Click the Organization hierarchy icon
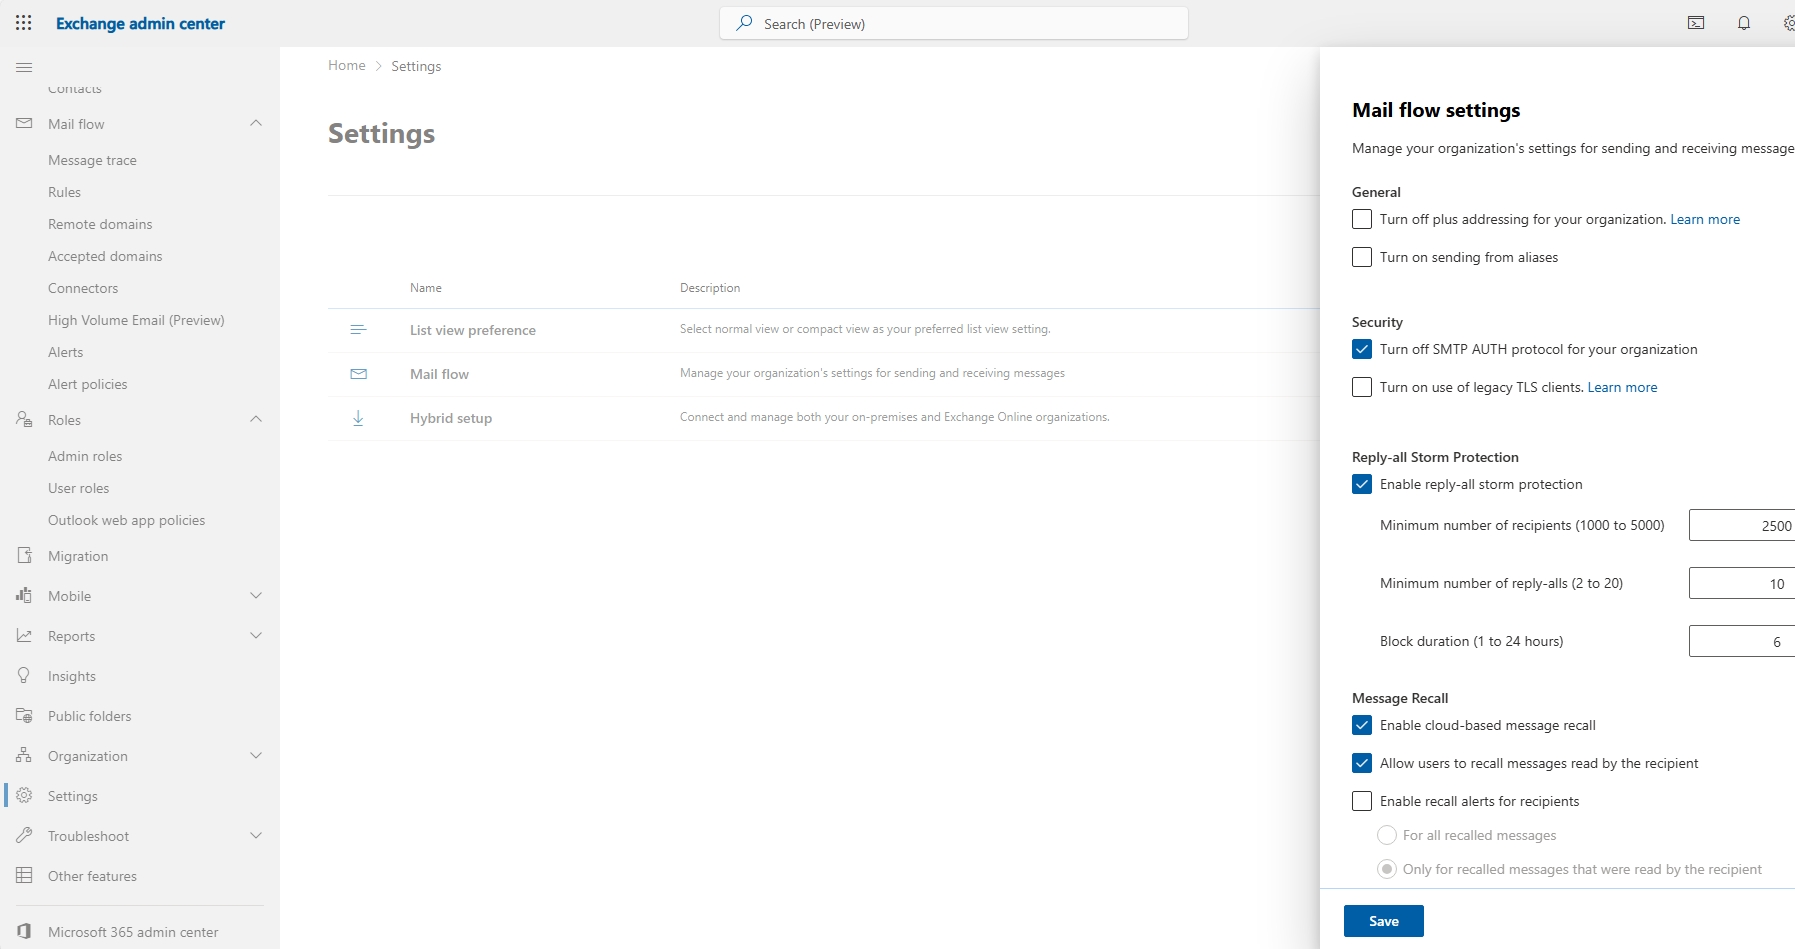This screenshot has height=949, width=1795. point(24,755)
